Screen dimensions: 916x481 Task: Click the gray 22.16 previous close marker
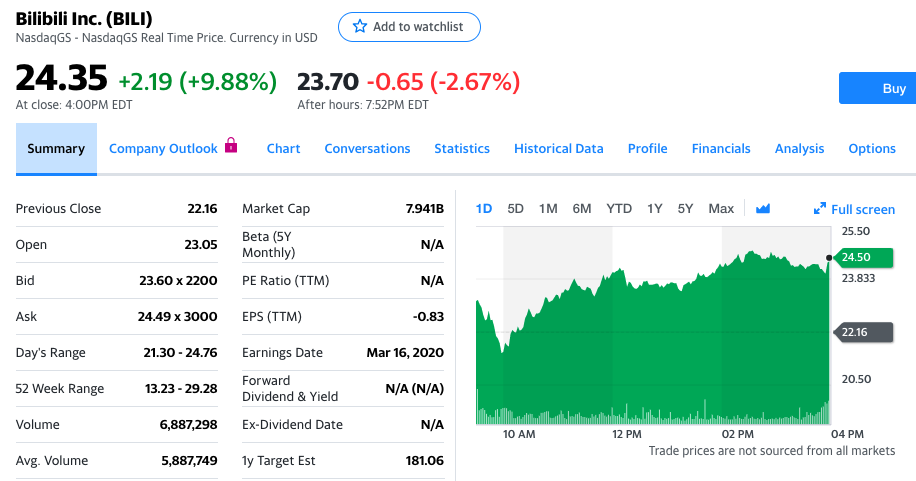point(863,332)
